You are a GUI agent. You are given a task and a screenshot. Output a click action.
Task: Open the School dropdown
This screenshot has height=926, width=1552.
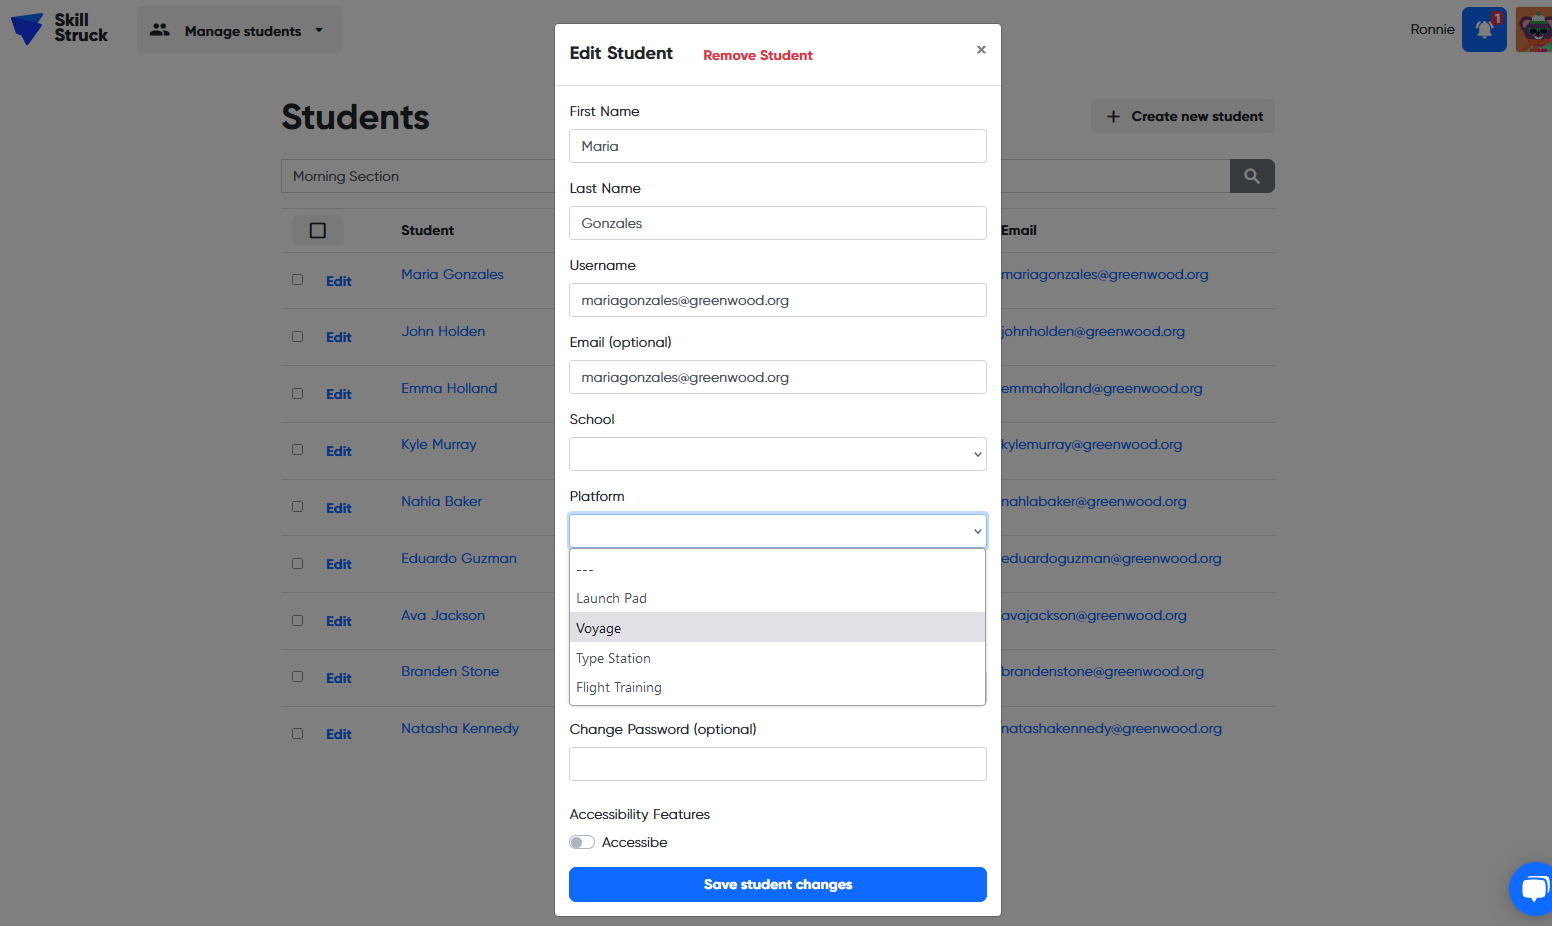[777, 454]
